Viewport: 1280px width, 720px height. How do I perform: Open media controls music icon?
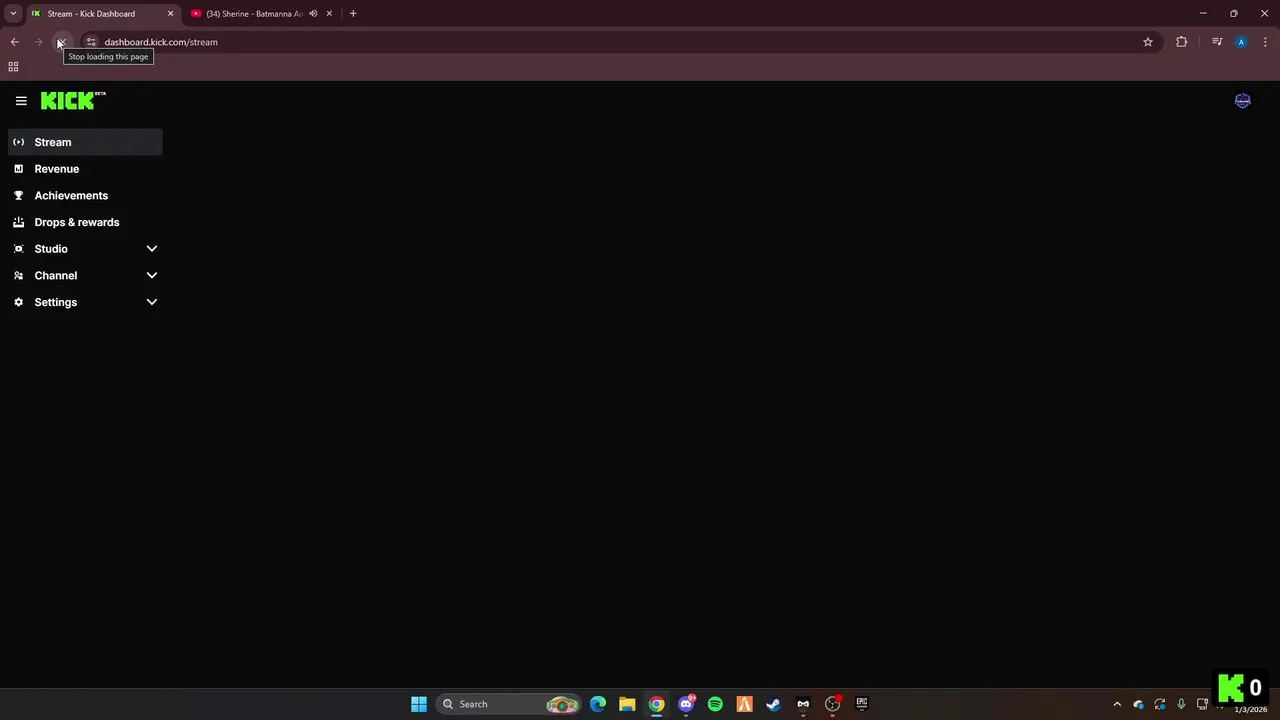click(1217, 42)
